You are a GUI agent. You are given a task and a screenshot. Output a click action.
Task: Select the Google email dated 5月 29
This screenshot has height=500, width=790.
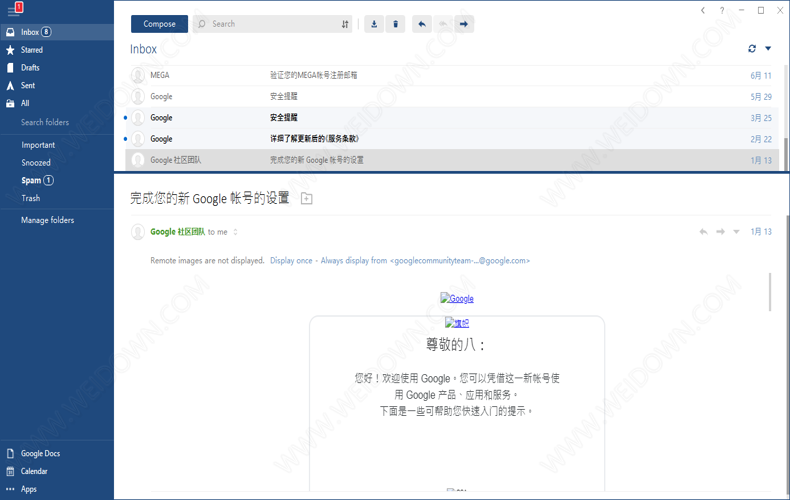452,96
